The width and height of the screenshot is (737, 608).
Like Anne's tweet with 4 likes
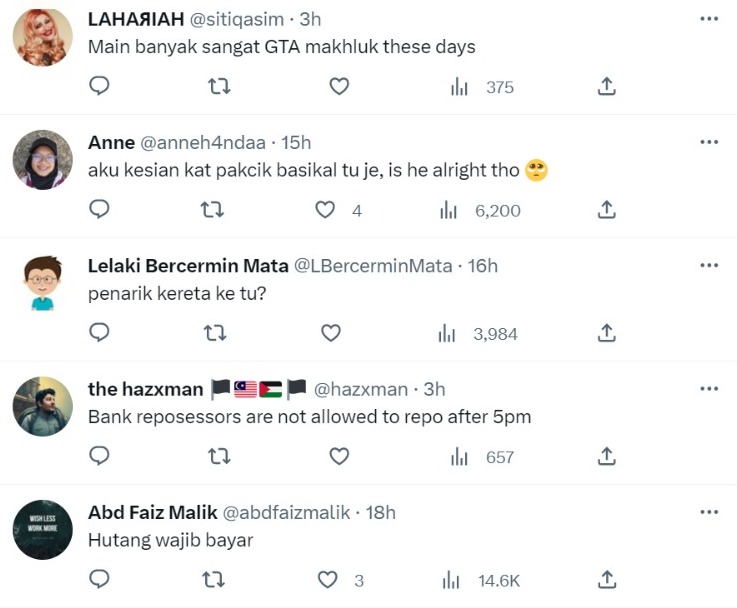[x=325, y=210]
